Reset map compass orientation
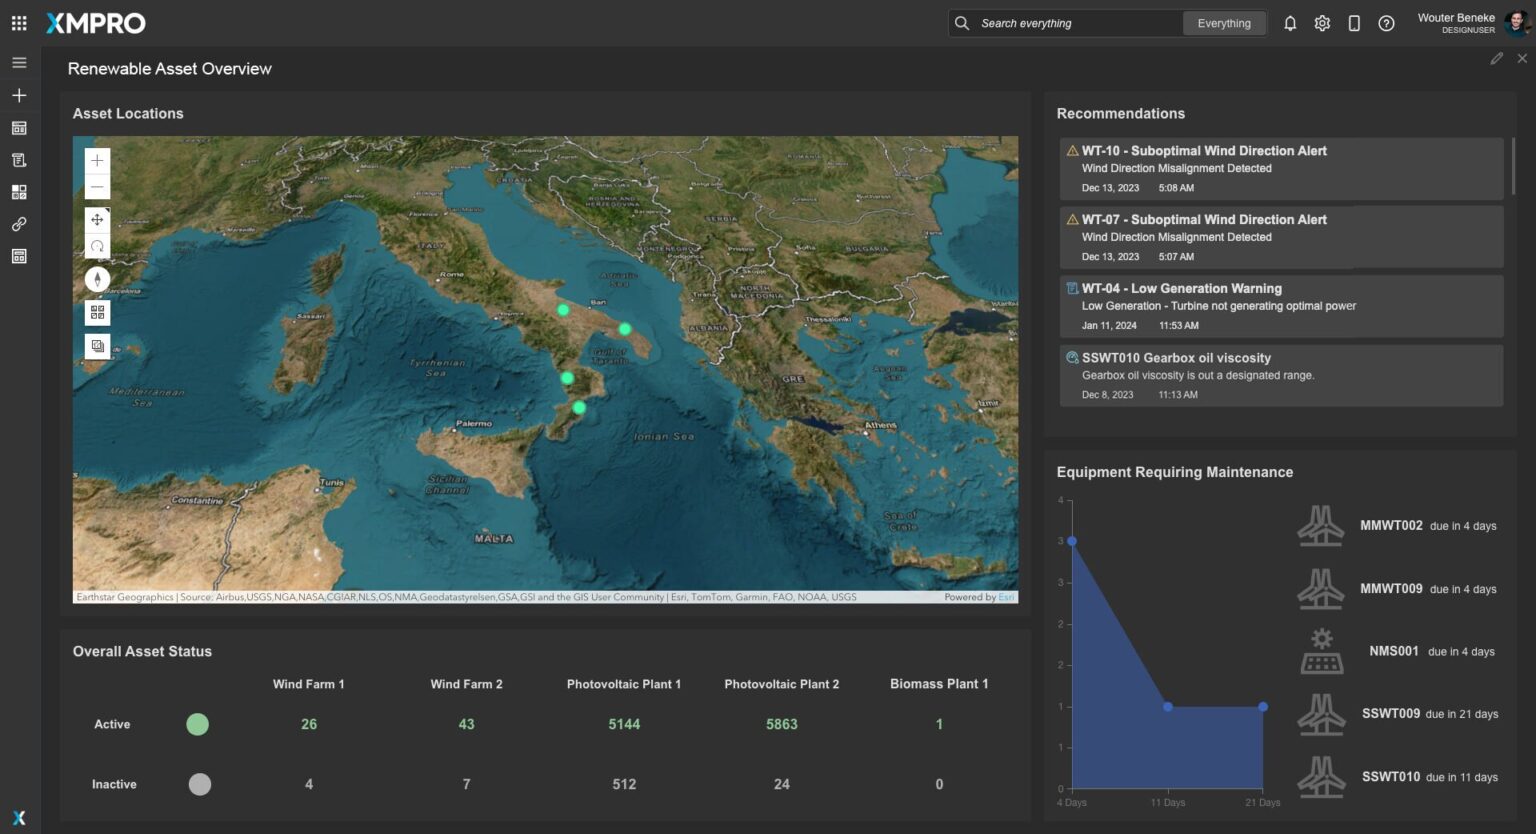The width and height of the screenshot is (1536, 834). (x=97, y=280)
